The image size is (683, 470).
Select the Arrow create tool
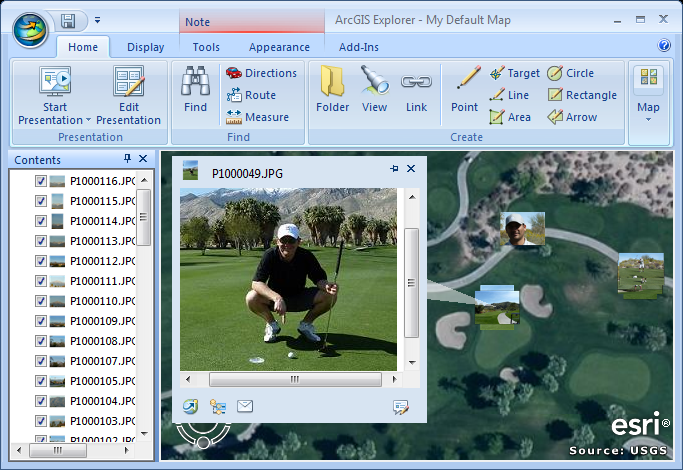click(x=572, y=117)
